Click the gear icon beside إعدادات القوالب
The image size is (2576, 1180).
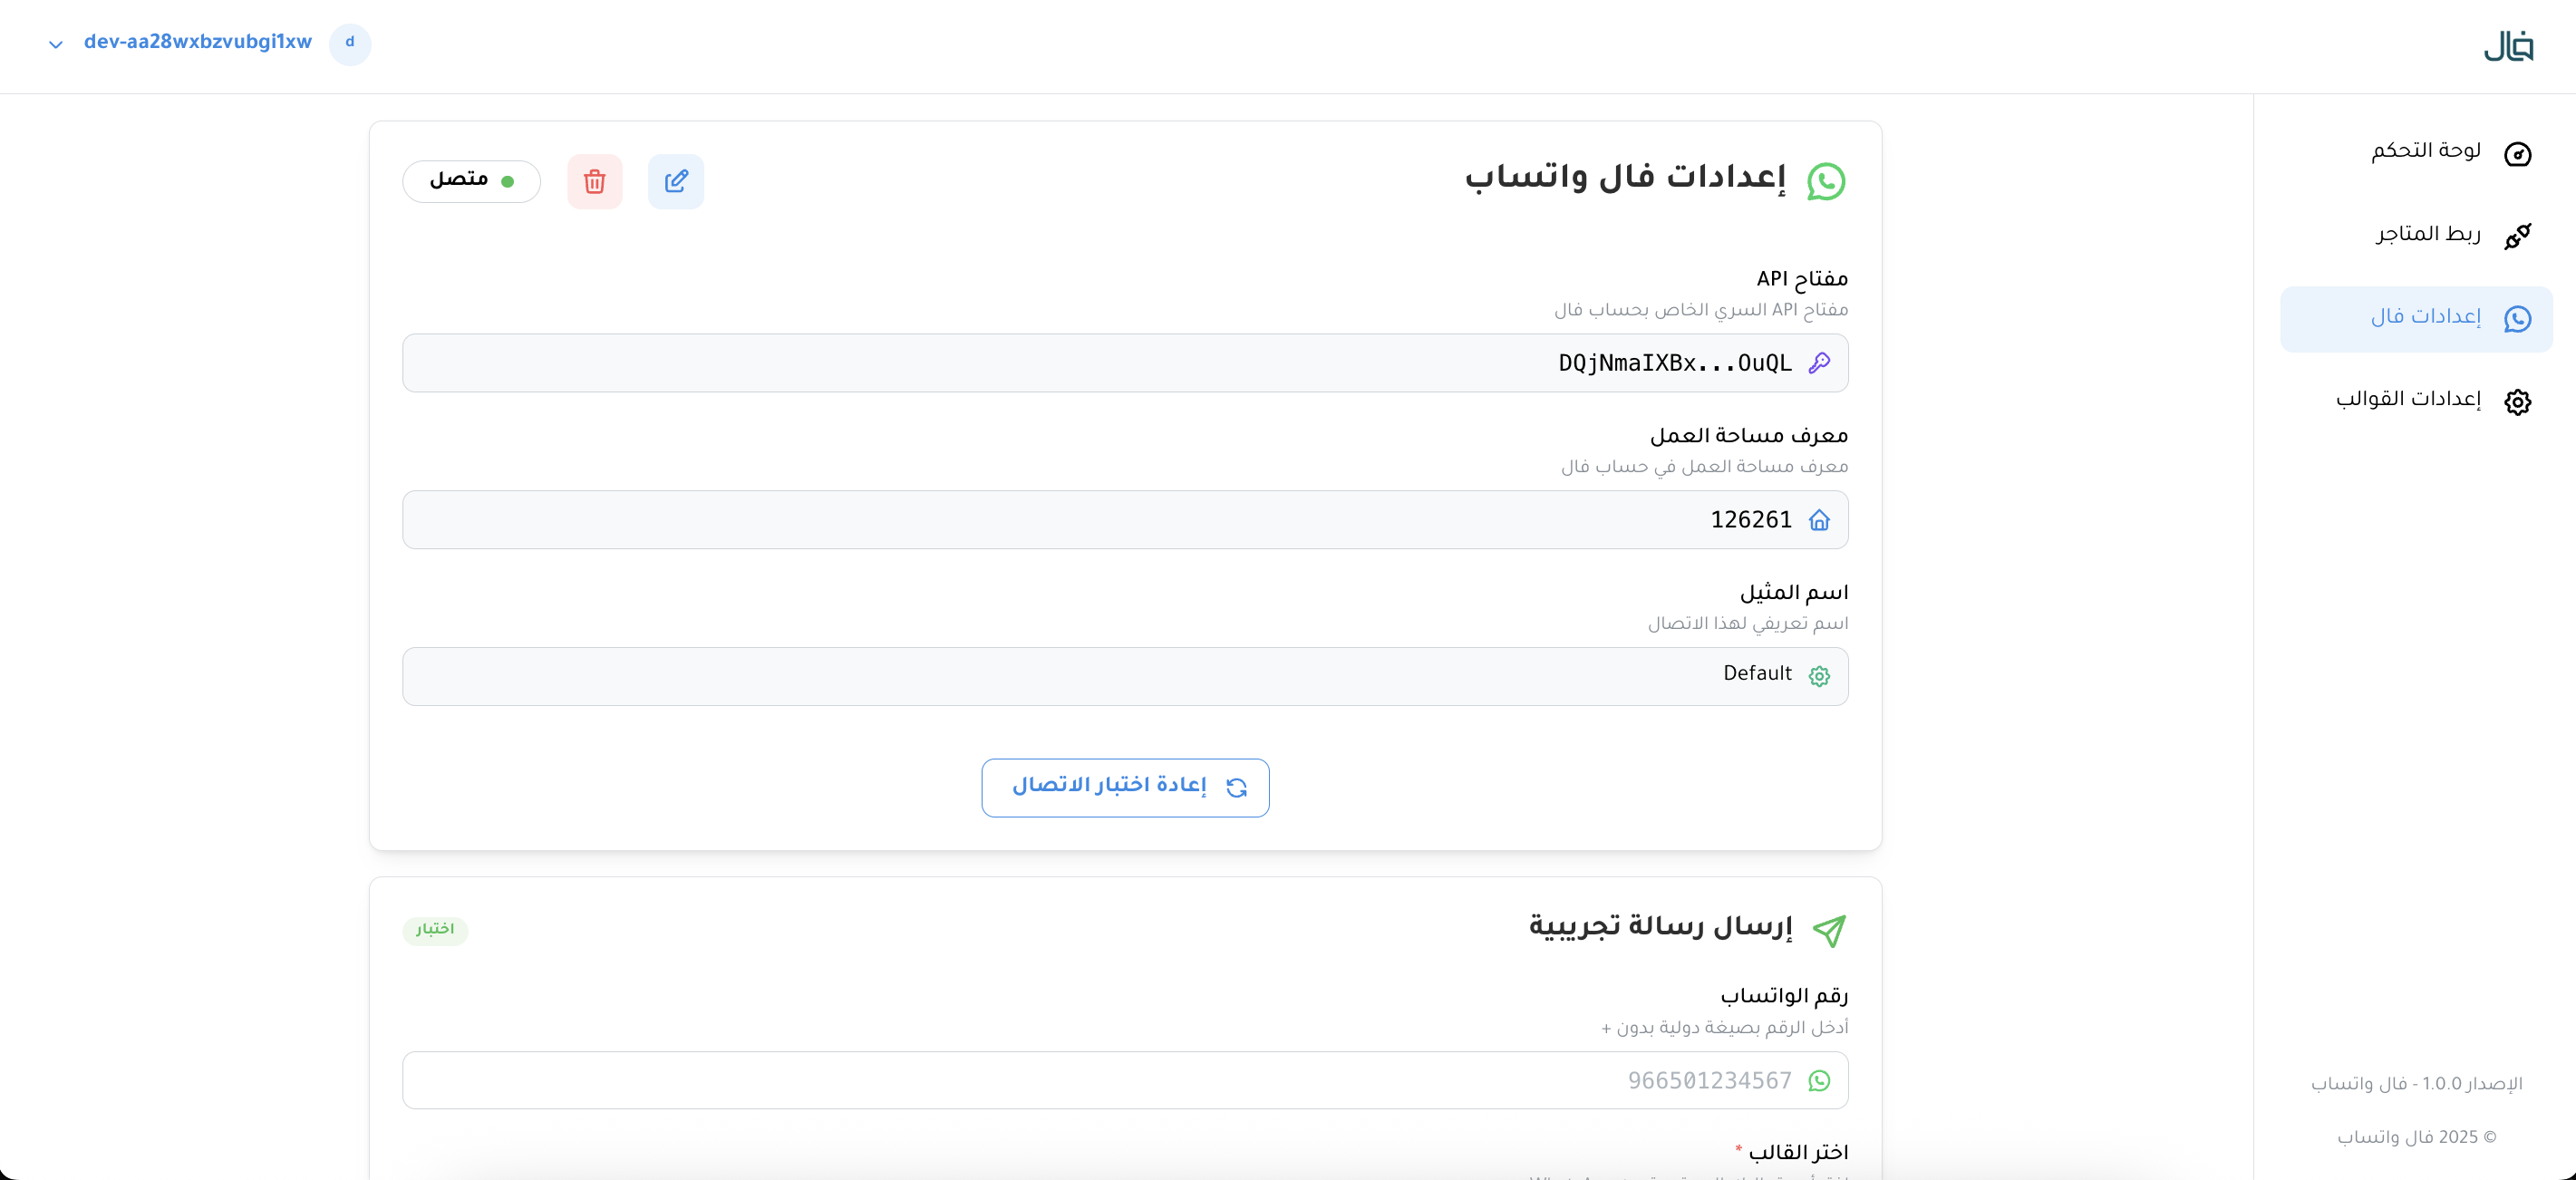(2518, 401)
